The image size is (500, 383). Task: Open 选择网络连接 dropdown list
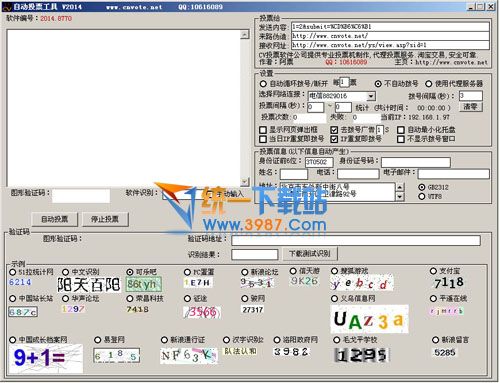tap(371, 96)
